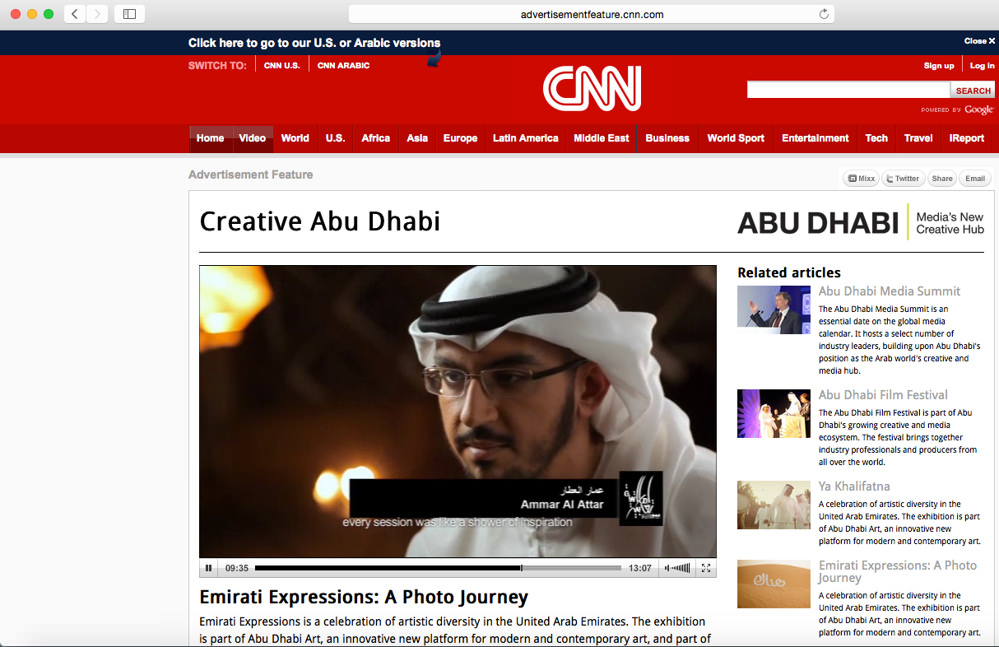Click the Abu Dhabi Media Summit thumbnail
Viewport: 999px width, 647px height.
(x=773, y=309)
